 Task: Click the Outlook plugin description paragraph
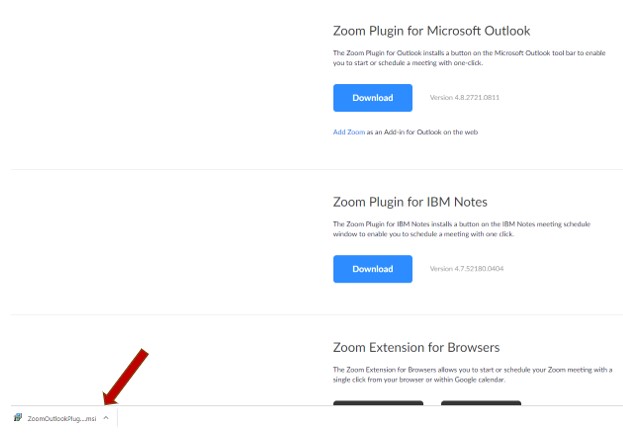pyautogui.click(x=469, y=58)
